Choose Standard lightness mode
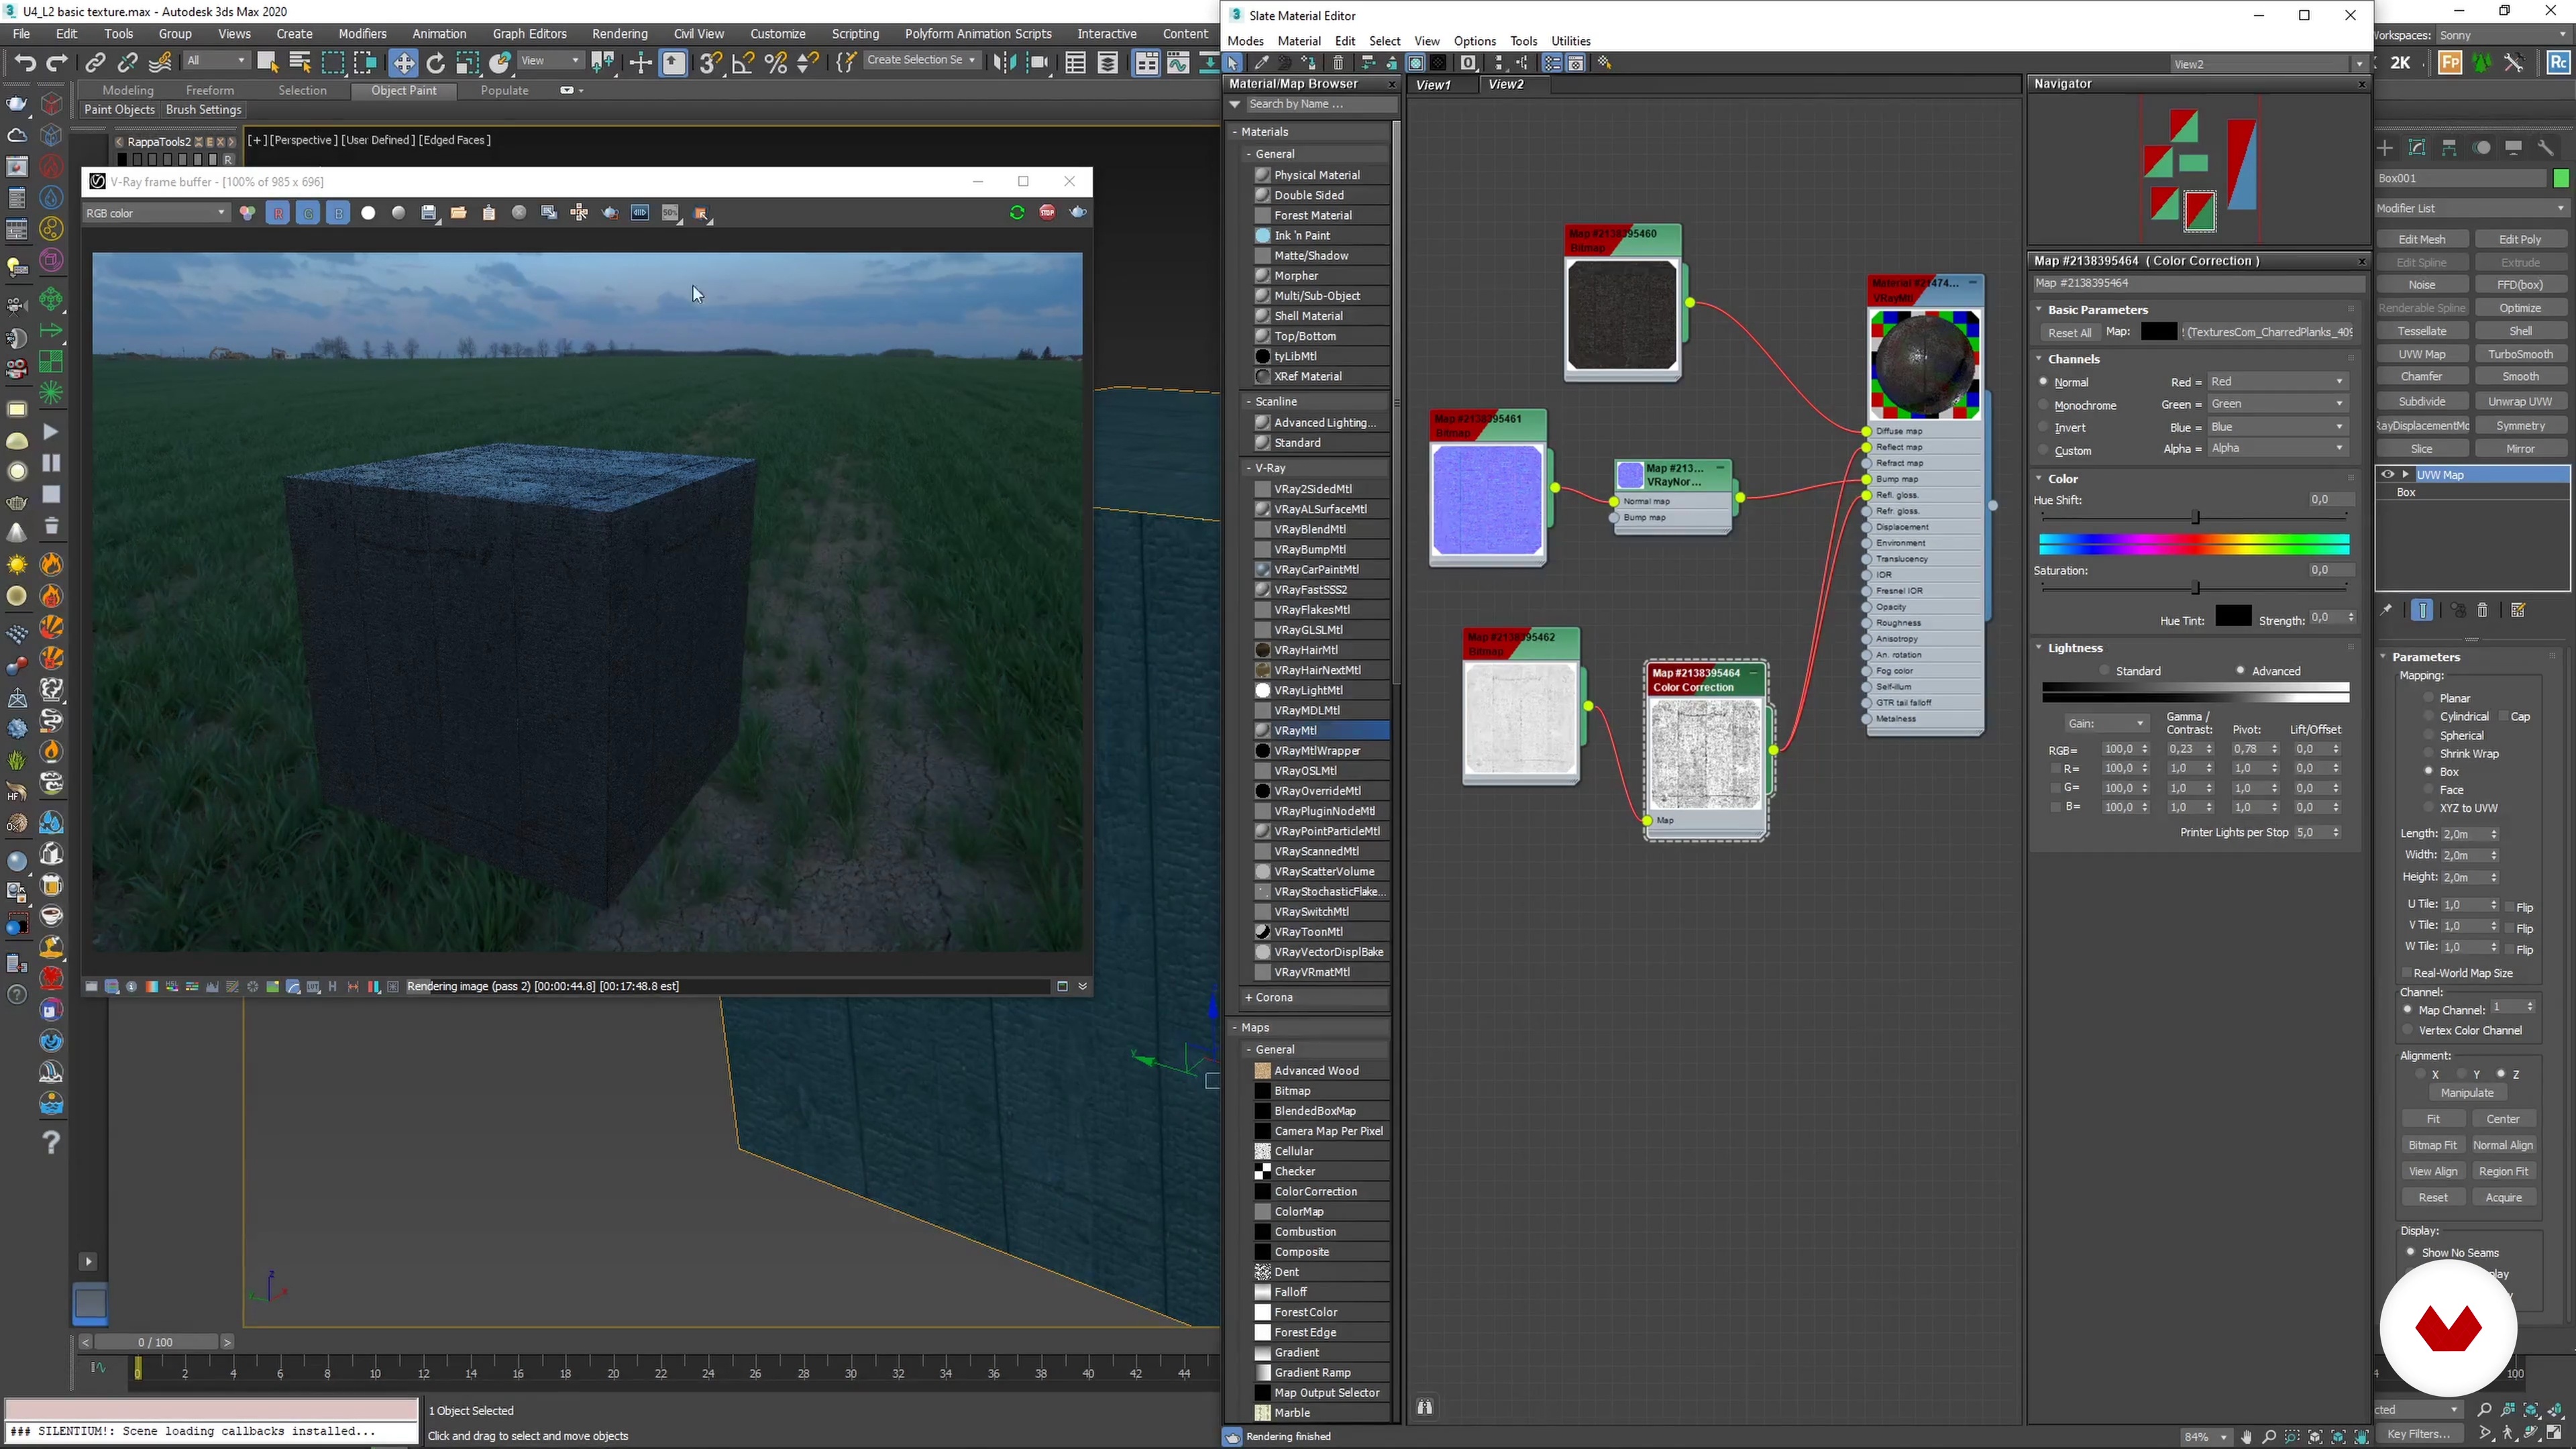This screenshot has width=2576, height=1449. tap(2105, 670)
